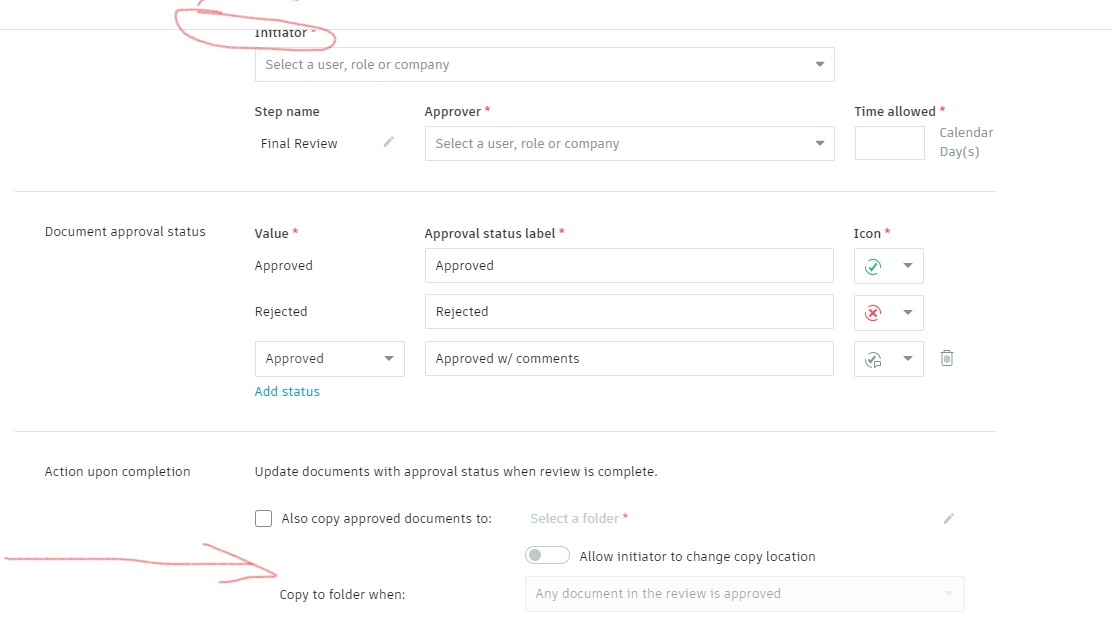Click the Rejected status label text field
This screenshot has width=1112, height=644.
[629, 312]
